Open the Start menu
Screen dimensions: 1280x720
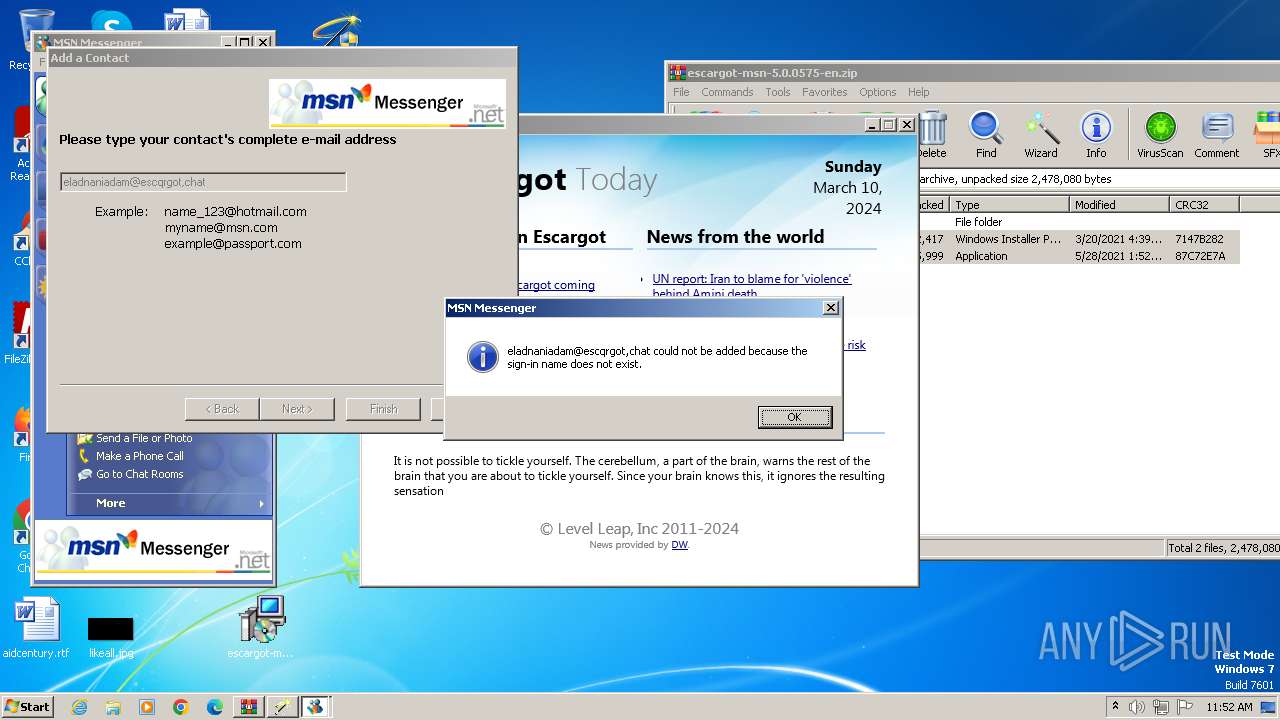click(x=27, y=706)
